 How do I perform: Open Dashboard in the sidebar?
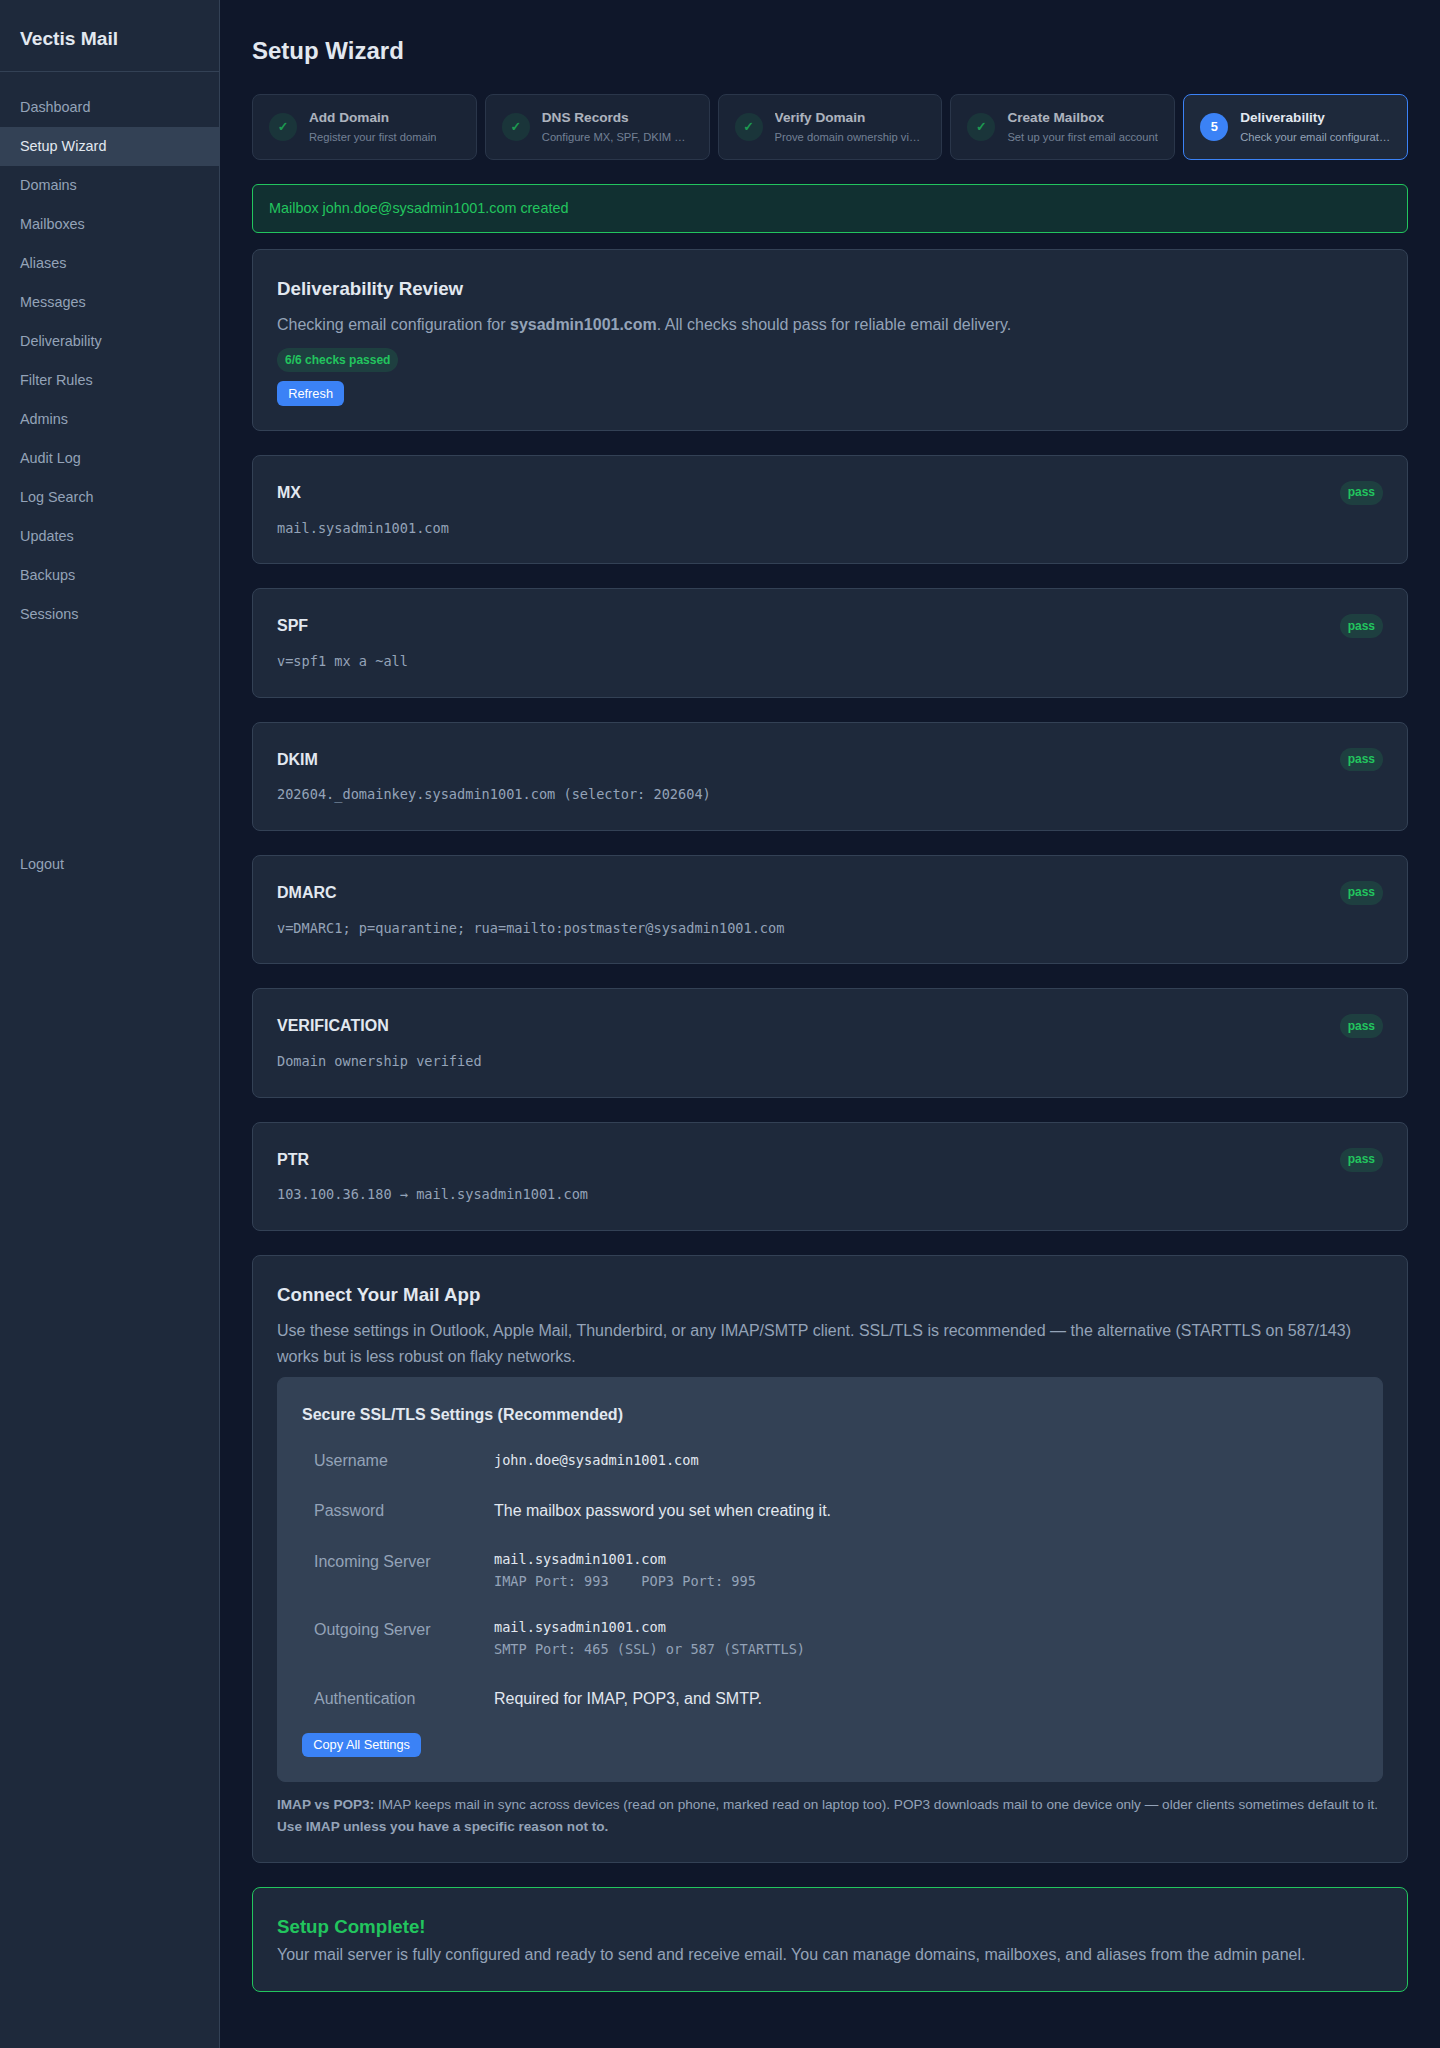(109, 107)
